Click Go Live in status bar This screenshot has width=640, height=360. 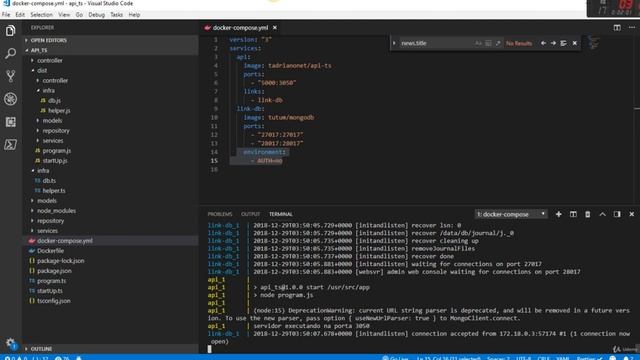tap(395, 358)
